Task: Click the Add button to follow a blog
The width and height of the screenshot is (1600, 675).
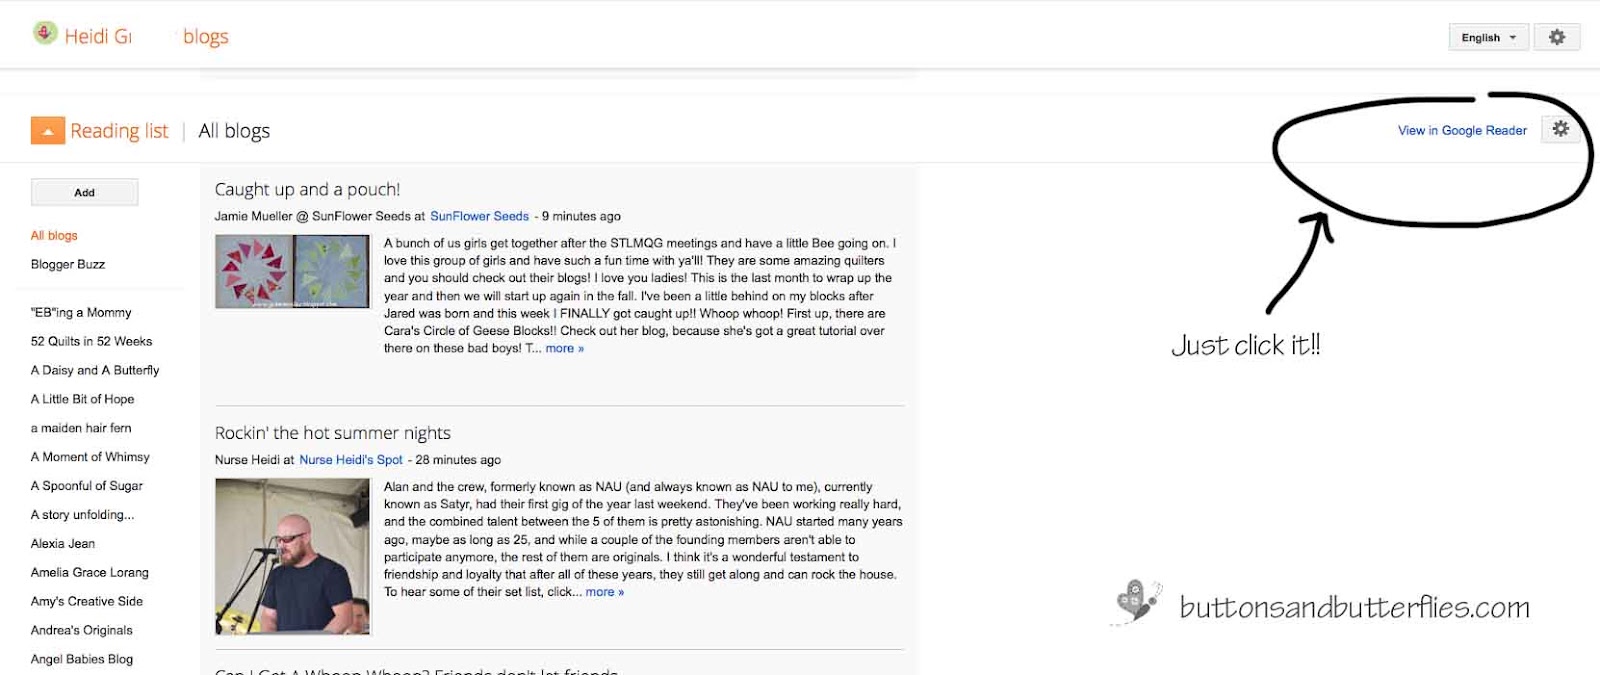Action: coord(84,191)
